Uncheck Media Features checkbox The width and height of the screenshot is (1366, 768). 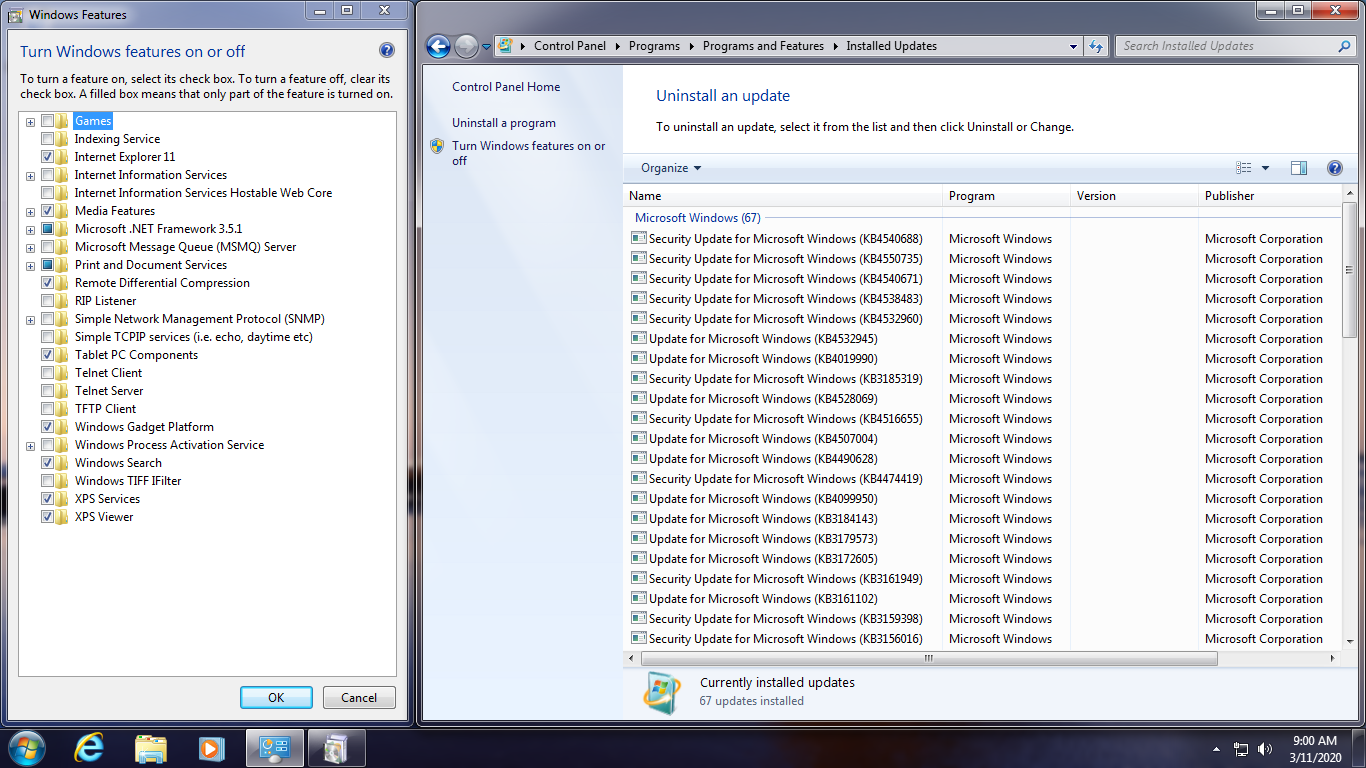[48, 211]
